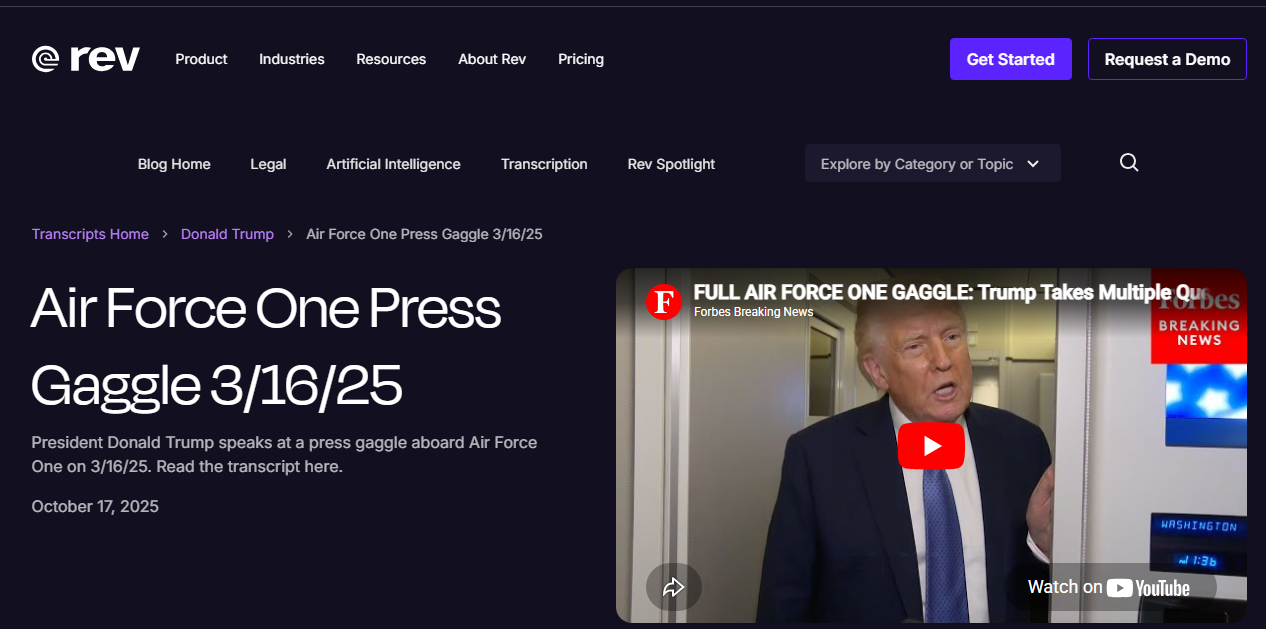Click the Get Started button
Viewport: 1266px width, 629px height.
point(1010,59)
